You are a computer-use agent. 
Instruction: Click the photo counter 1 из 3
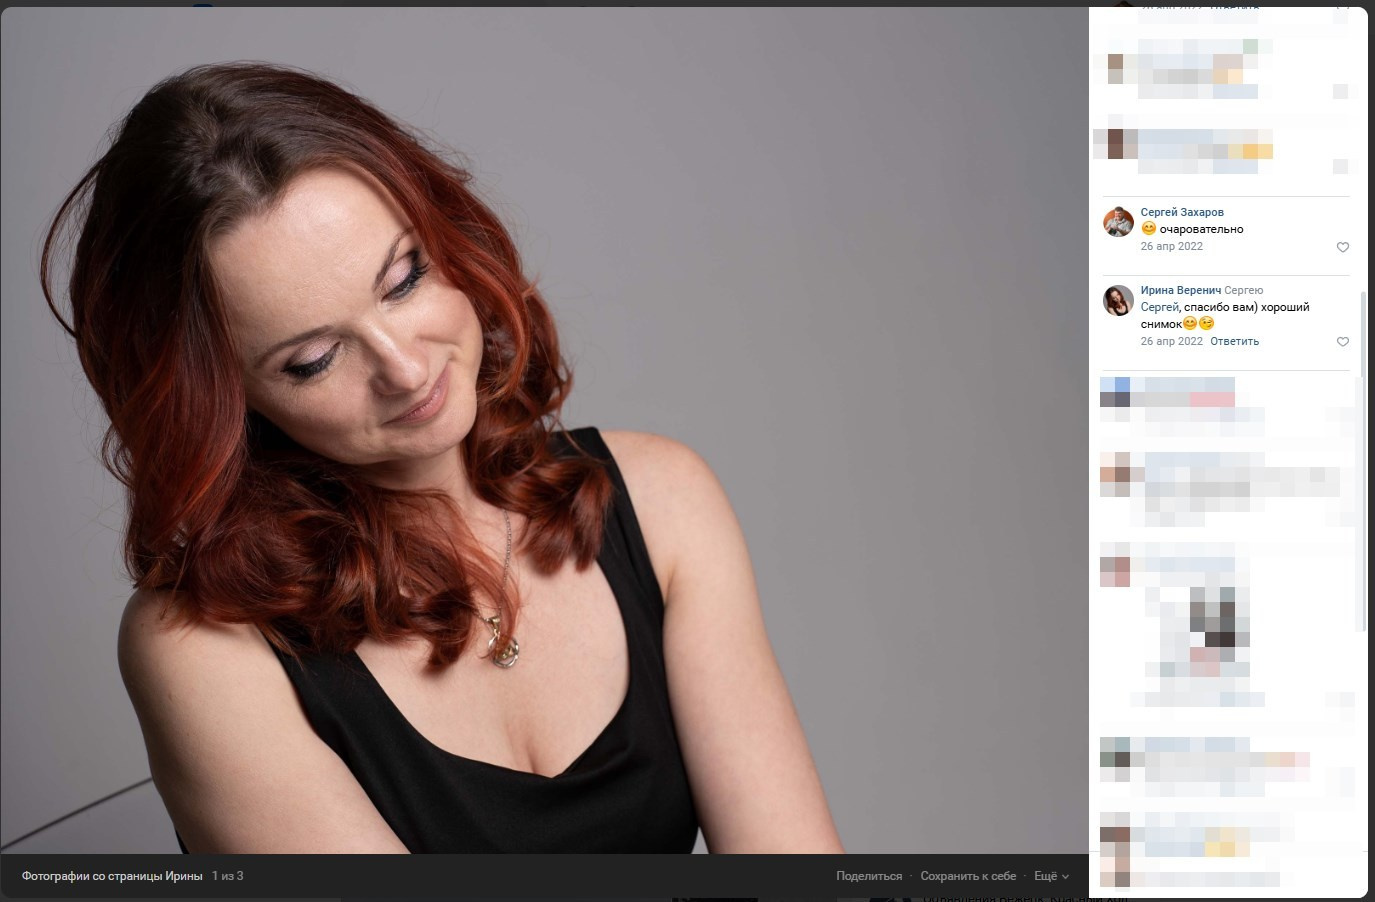coord(228,876)
